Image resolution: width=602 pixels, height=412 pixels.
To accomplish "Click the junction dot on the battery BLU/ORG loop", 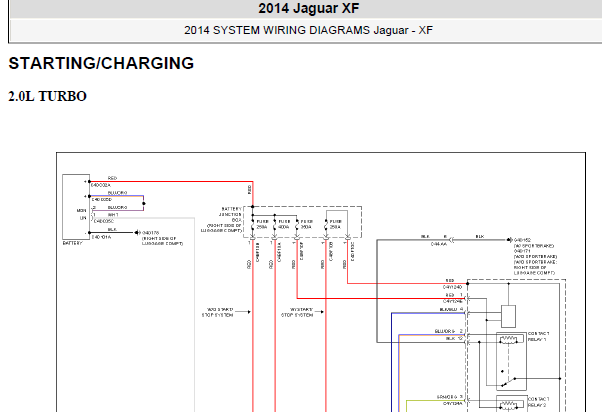I will coord(144,204).
